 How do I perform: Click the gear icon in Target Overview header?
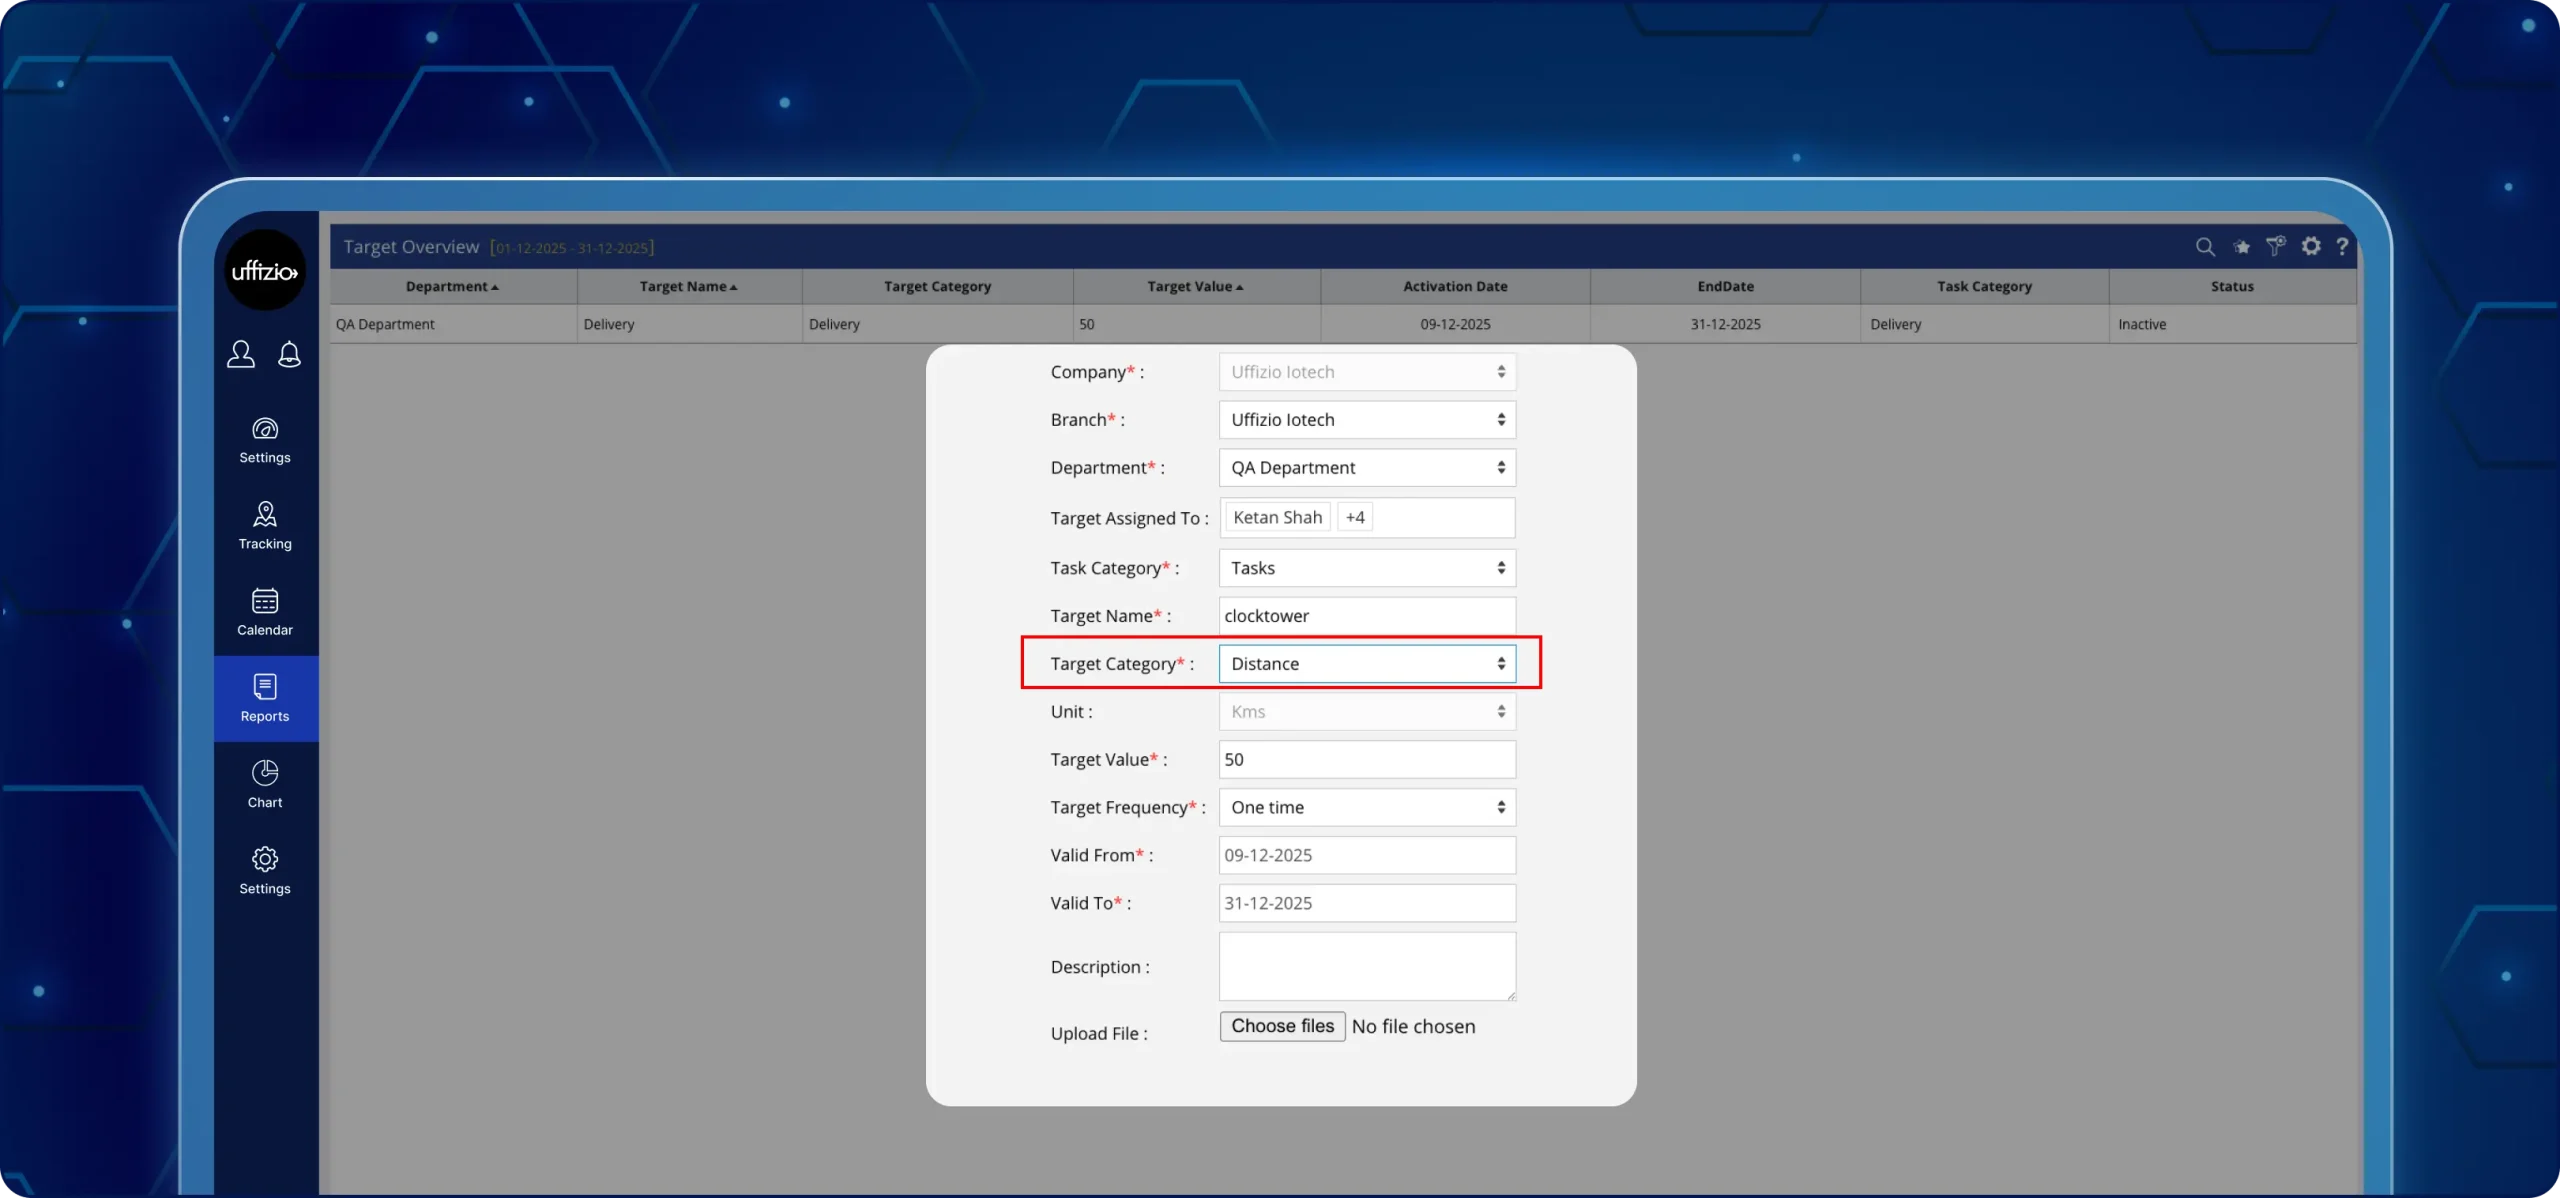(2310, 246)
